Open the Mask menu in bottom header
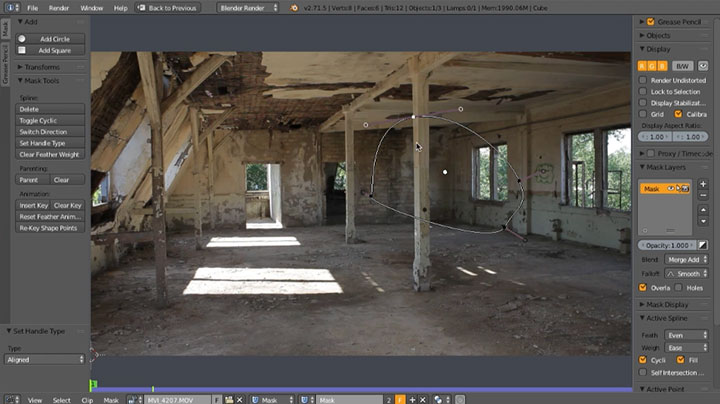 (111, 400)
